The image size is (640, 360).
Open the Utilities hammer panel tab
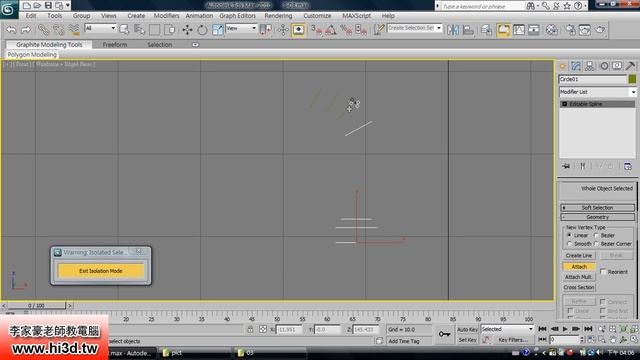pyautogui.click(x=630, y=66)
